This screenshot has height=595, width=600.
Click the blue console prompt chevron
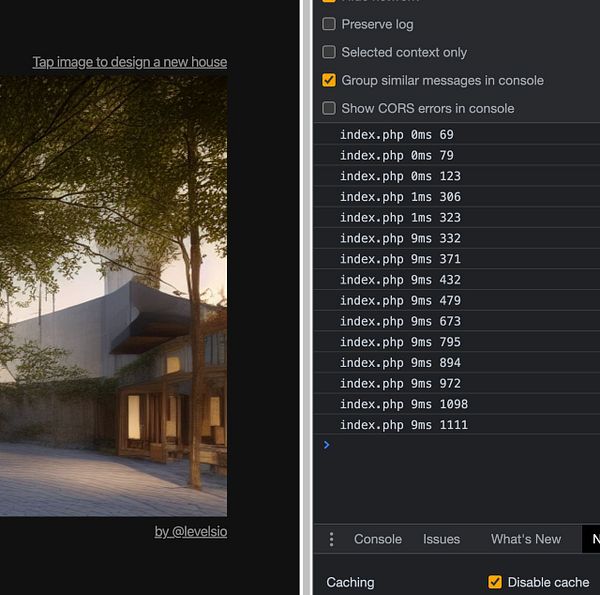pos(326,445)
